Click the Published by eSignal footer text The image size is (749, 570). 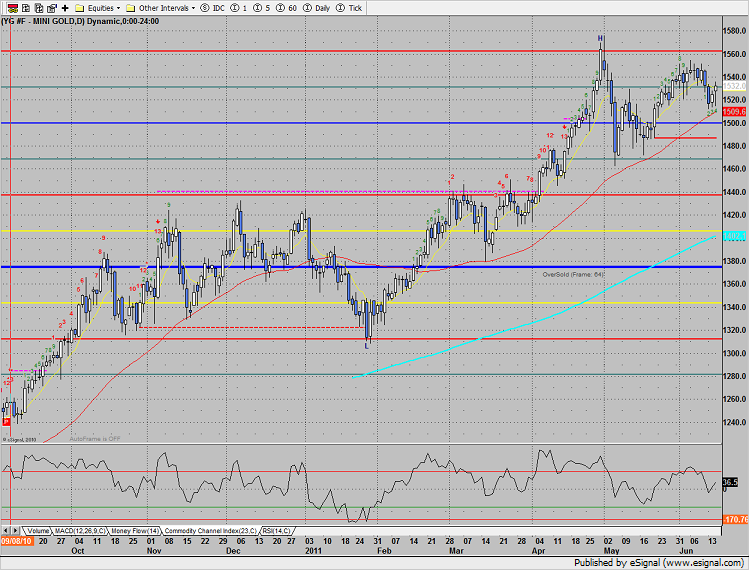click(659, 563)
